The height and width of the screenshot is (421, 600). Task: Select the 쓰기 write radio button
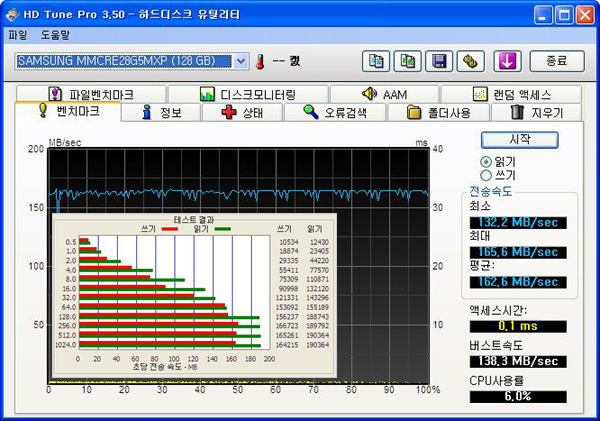pos(486,175)
